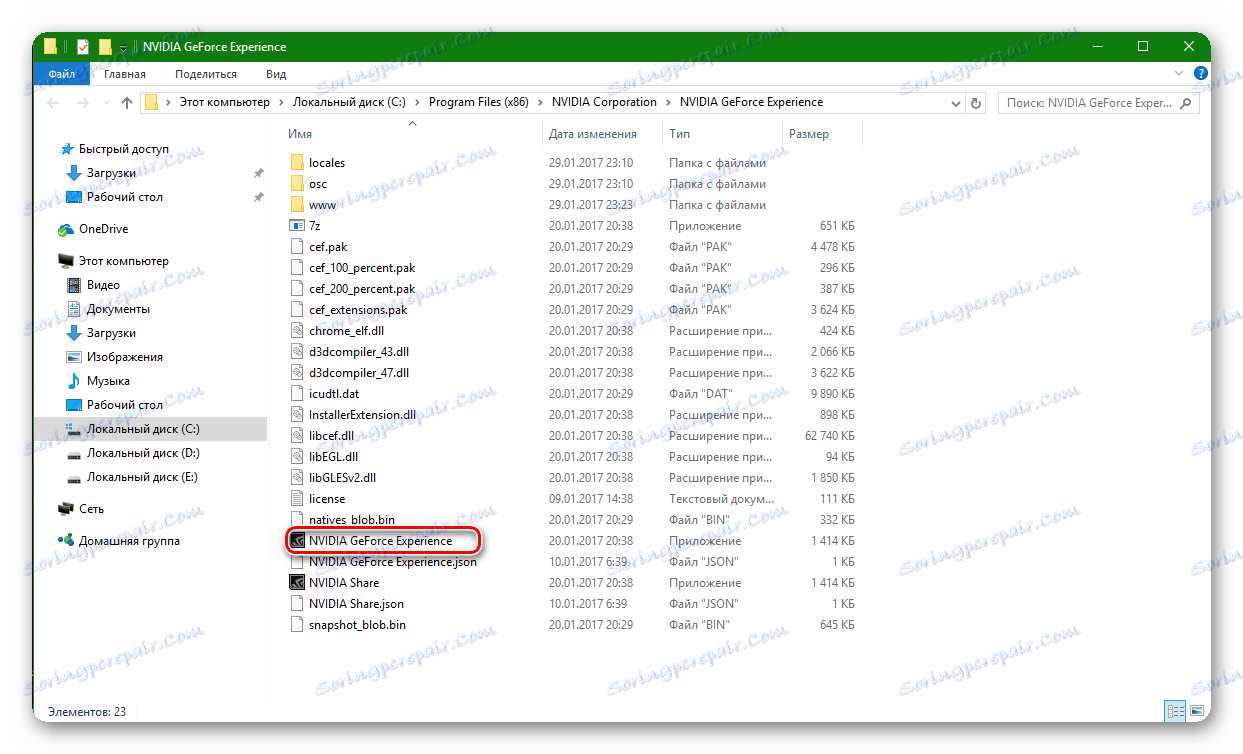Select the www folder icon
This screenshot has width=1243, height=754.
point(296,205)
